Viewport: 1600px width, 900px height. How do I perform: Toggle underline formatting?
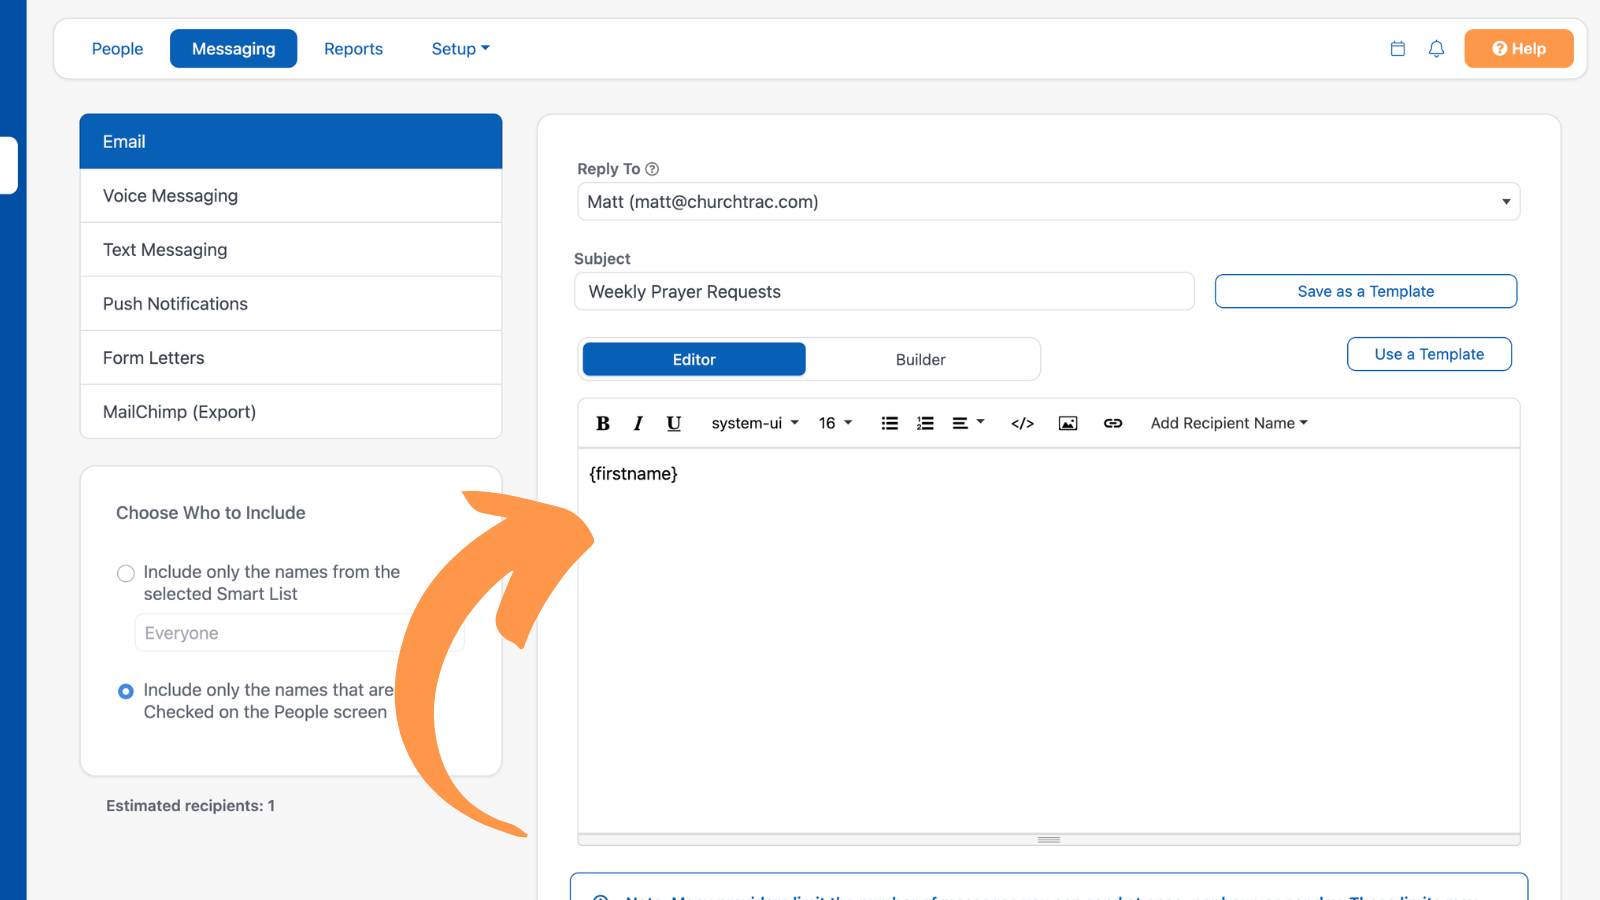click(x=674, y=423)
